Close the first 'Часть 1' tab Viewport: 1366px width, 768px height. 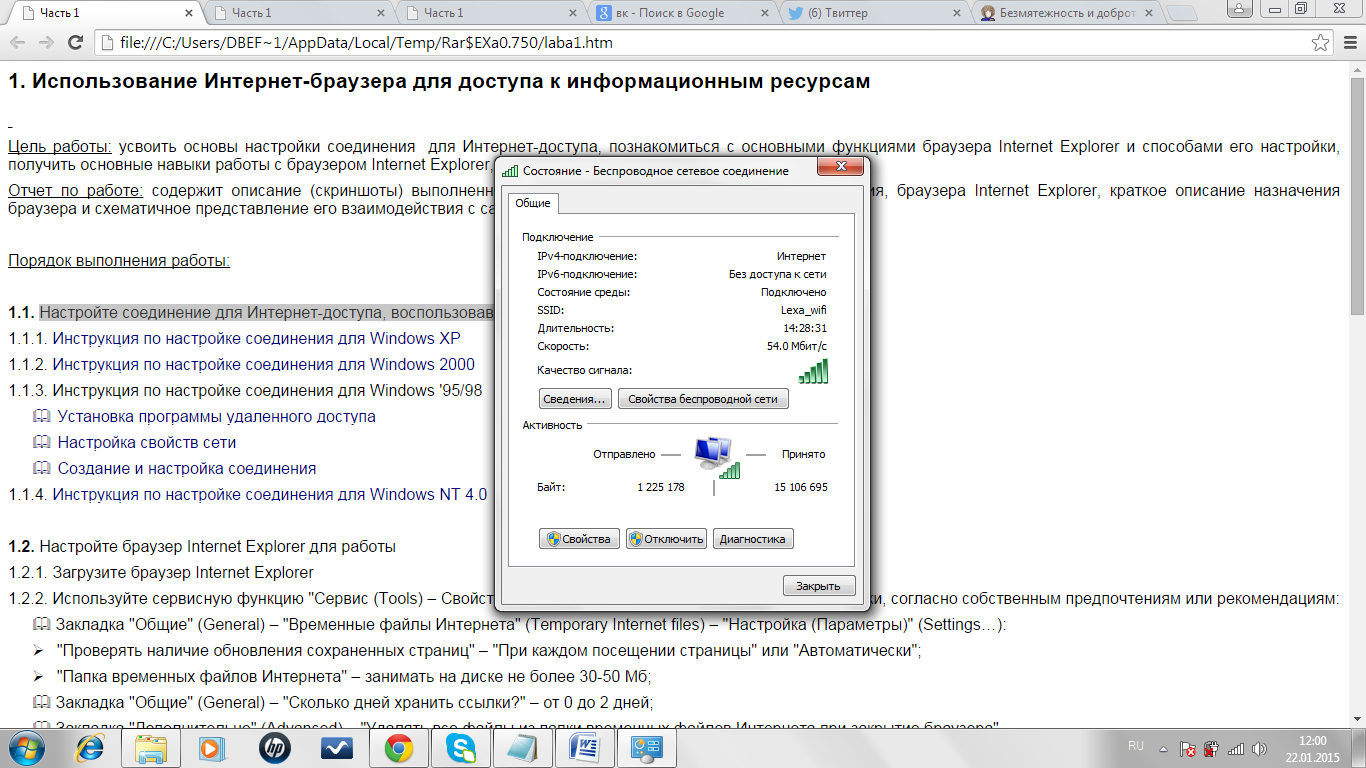coord(189,13)
